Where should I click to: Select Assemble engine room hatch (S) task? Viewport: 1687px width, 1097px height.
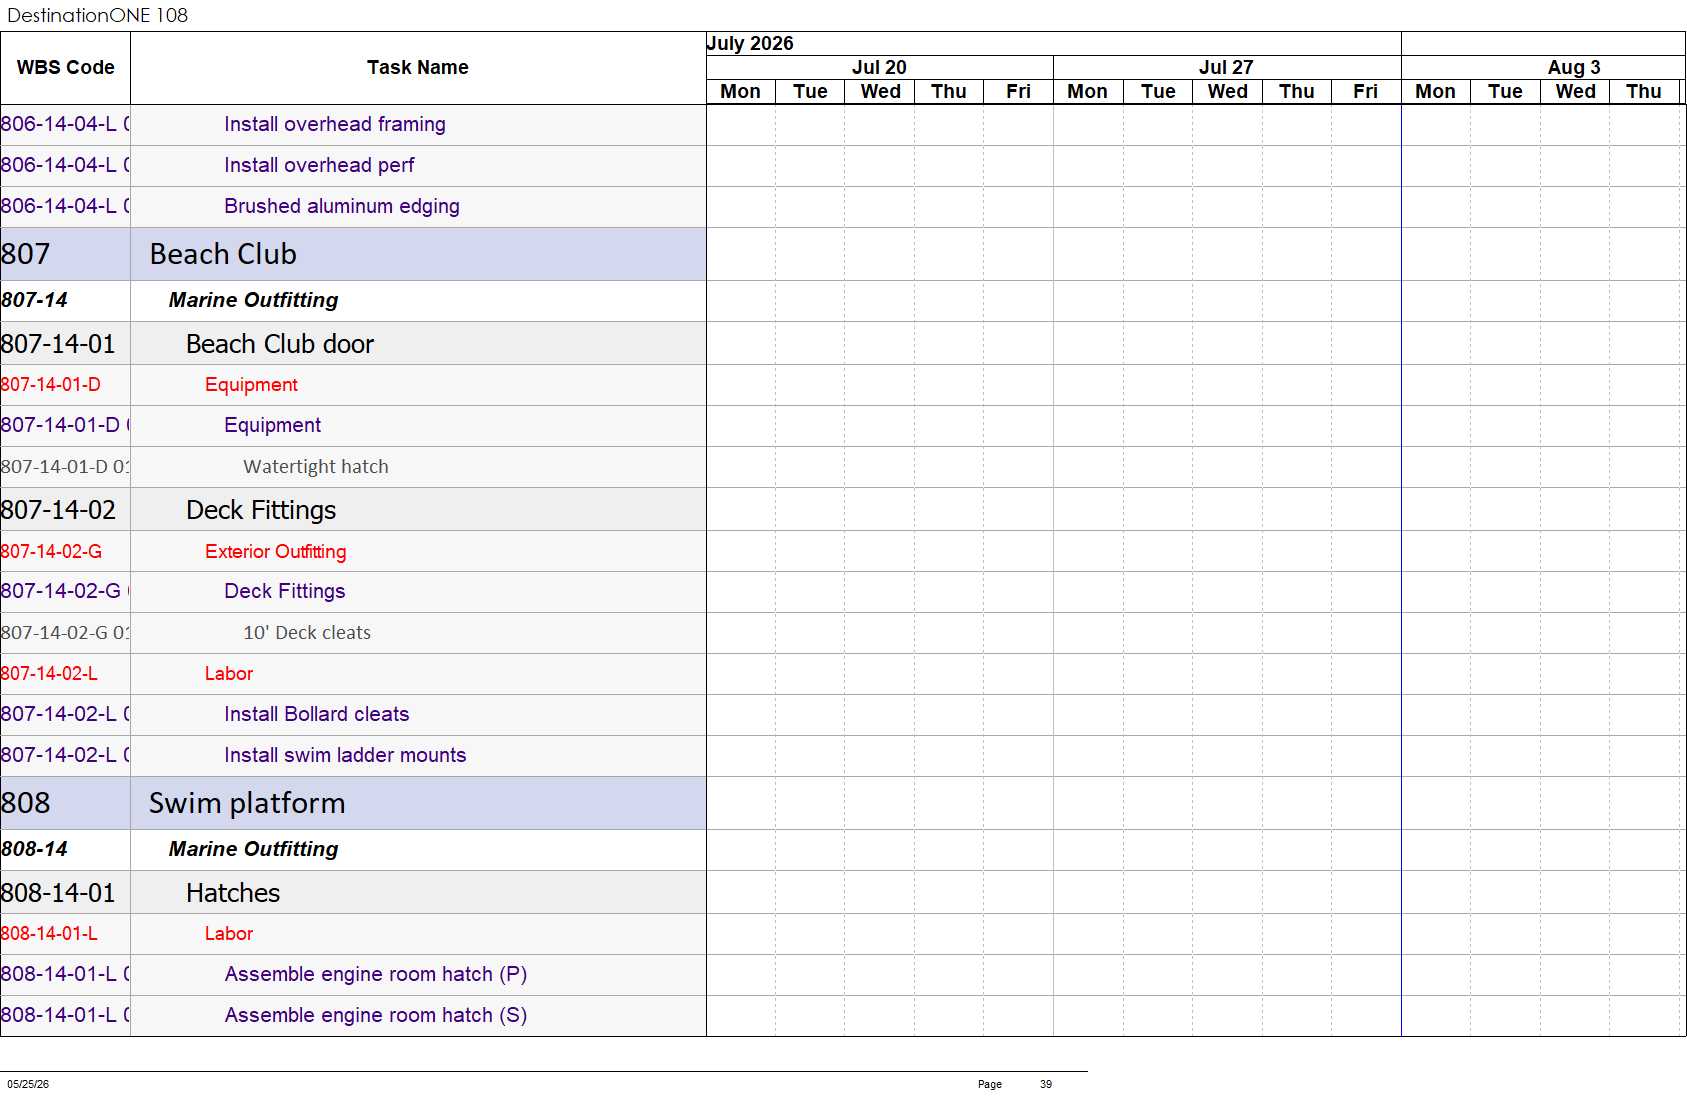click(353, 1016)
